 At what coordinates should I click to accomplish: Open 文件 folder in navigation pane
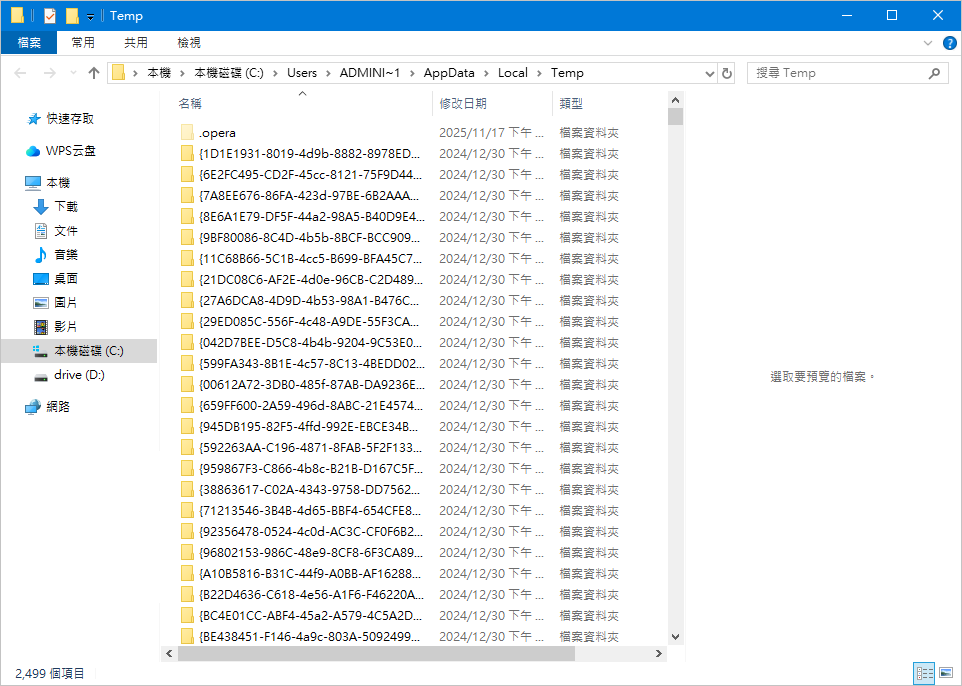[x=55, y=231]
